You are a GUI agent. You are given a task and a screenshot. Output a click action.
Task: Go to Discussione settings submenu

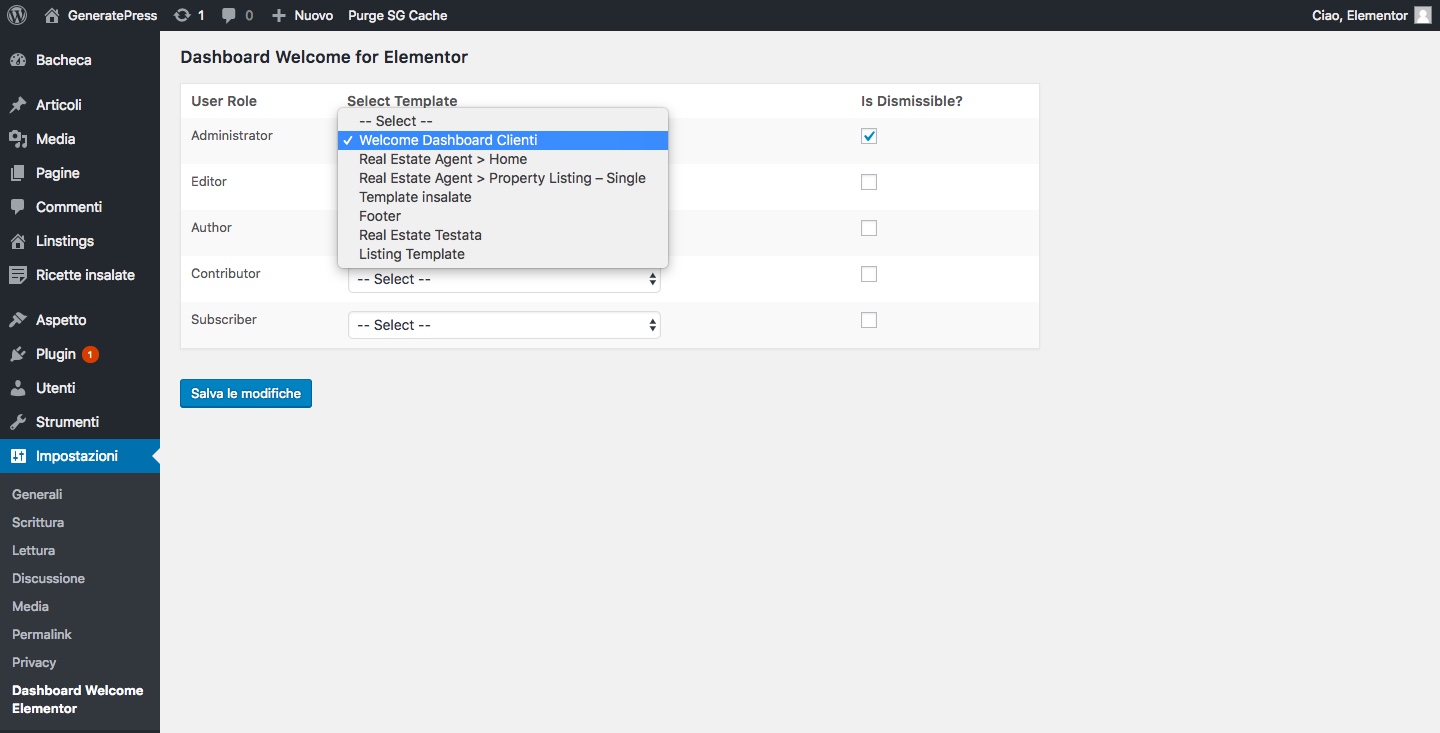(48, 578)
